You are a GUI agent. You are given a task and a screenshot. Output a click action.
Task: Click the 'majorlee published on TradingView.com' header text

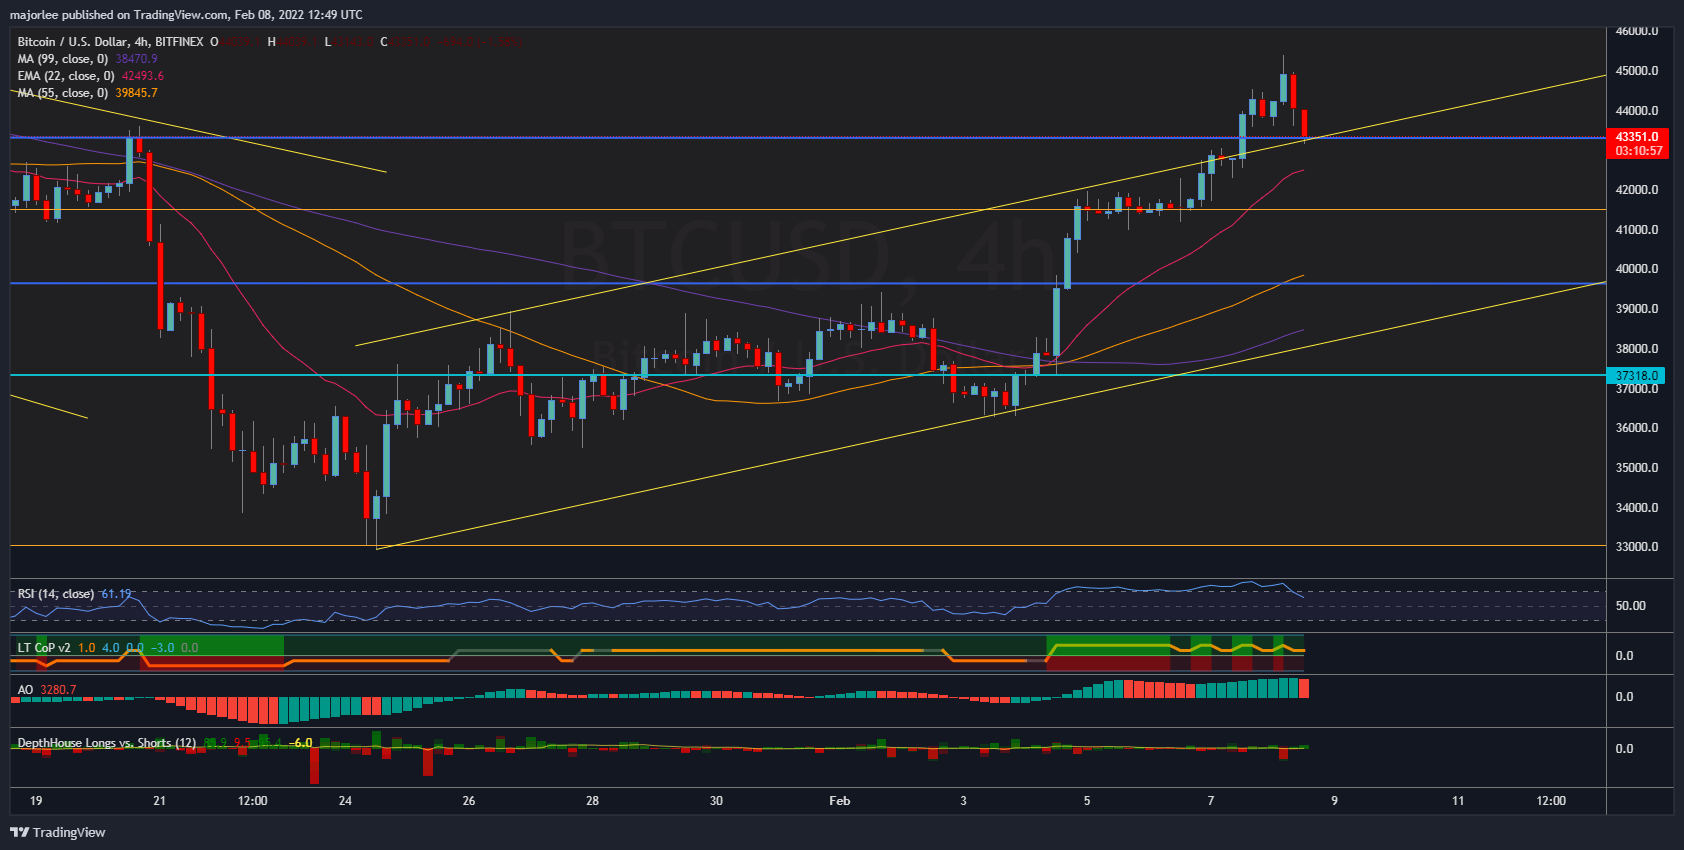(x=119, y=15)
